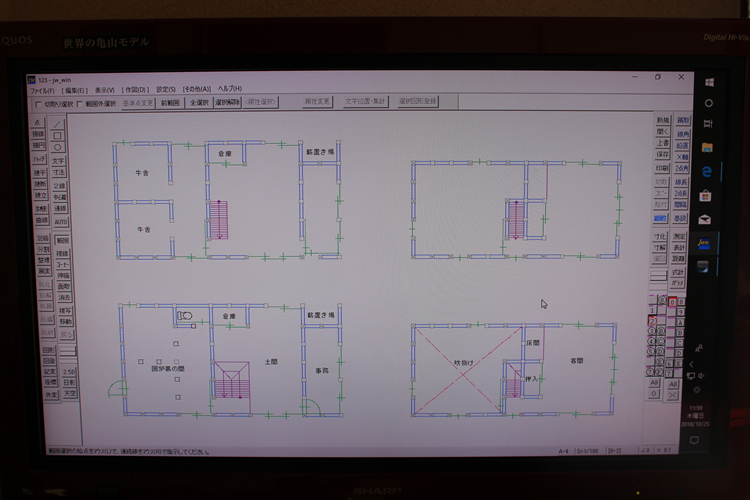The width and height of the screenshot is (750, 500).
Task: Open Microsoft Edge from the Windows taskbar
Action: (706, 171)
